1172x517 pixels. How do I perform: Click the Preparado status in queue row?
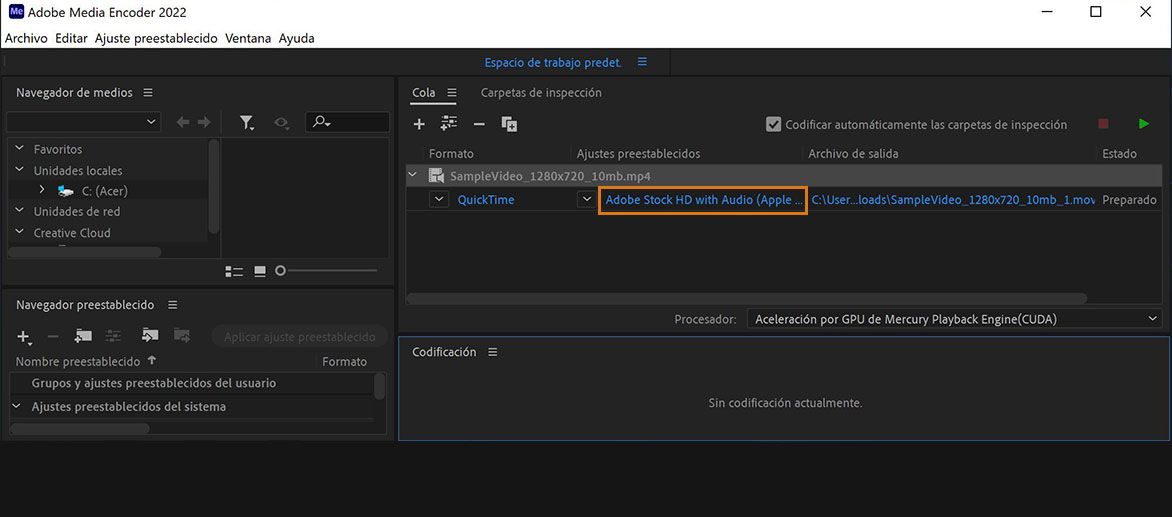pyautogui.click(x=1129, y=199)
